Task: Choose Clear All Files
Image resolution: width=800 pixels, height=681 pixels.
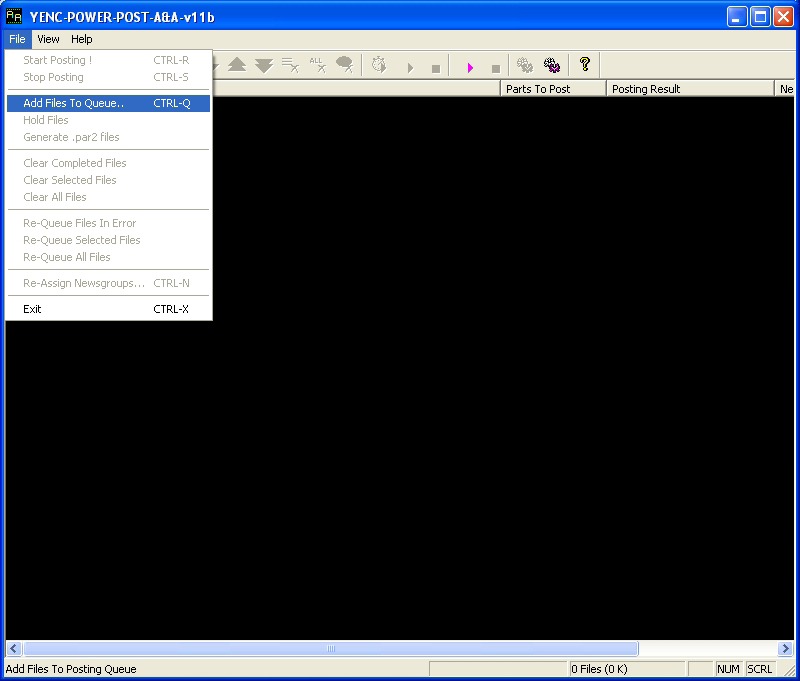Action: (109, 197)
